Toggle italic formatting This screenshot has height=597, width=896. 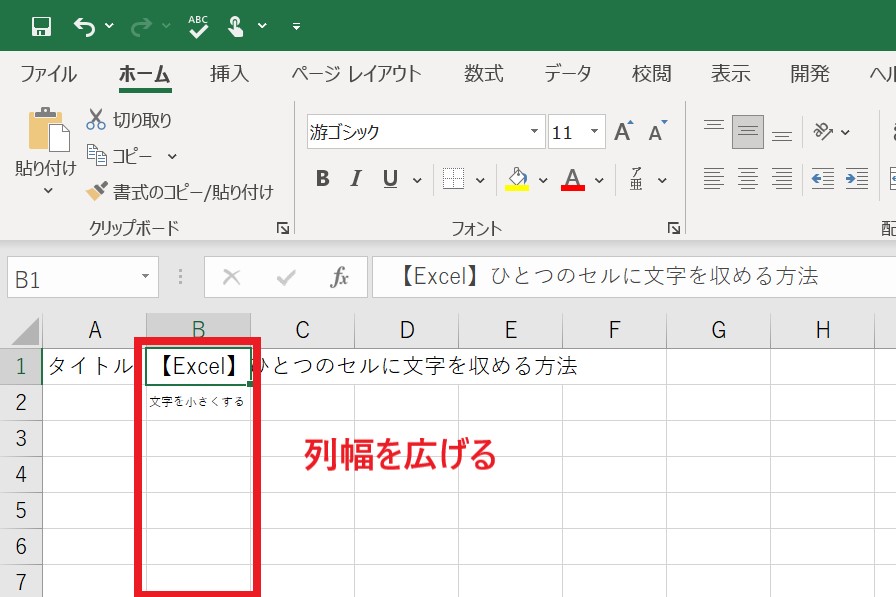(x=356, y=179)
